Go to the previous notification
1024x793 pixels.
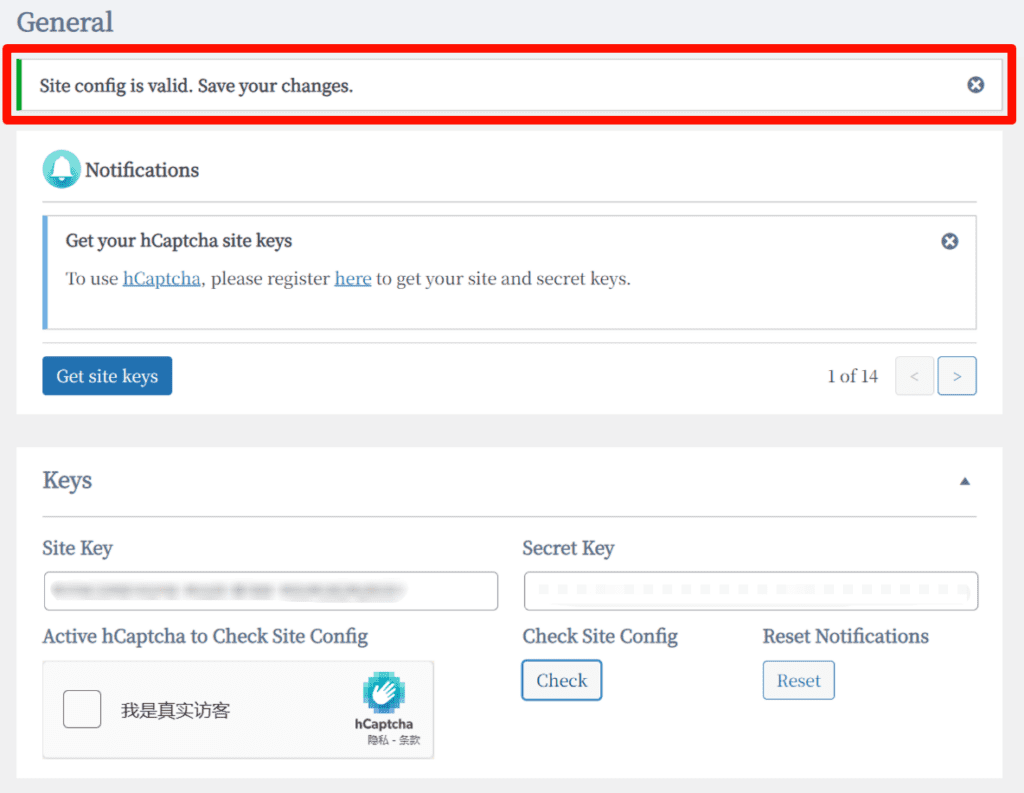click(914, 376)
